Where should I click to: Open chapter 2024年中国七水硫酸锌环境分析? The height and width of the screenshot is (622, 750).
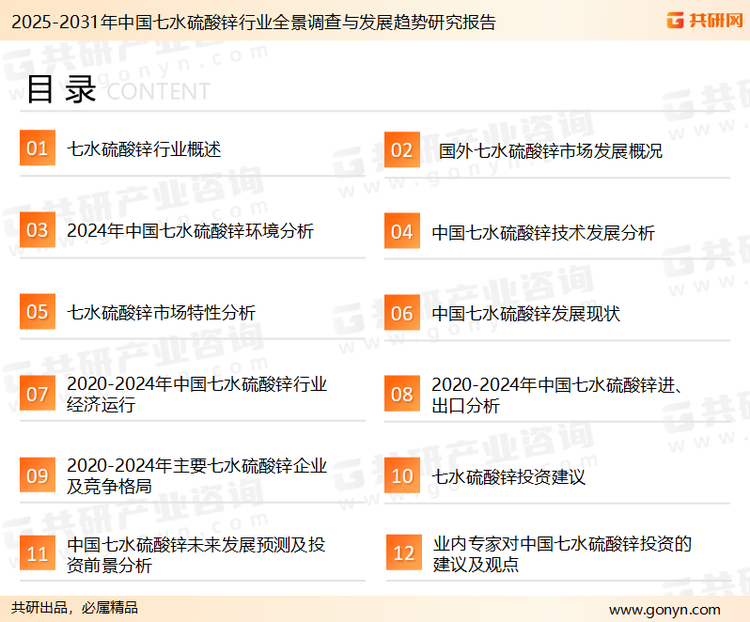pyautogui.click(x=190, y=231)
